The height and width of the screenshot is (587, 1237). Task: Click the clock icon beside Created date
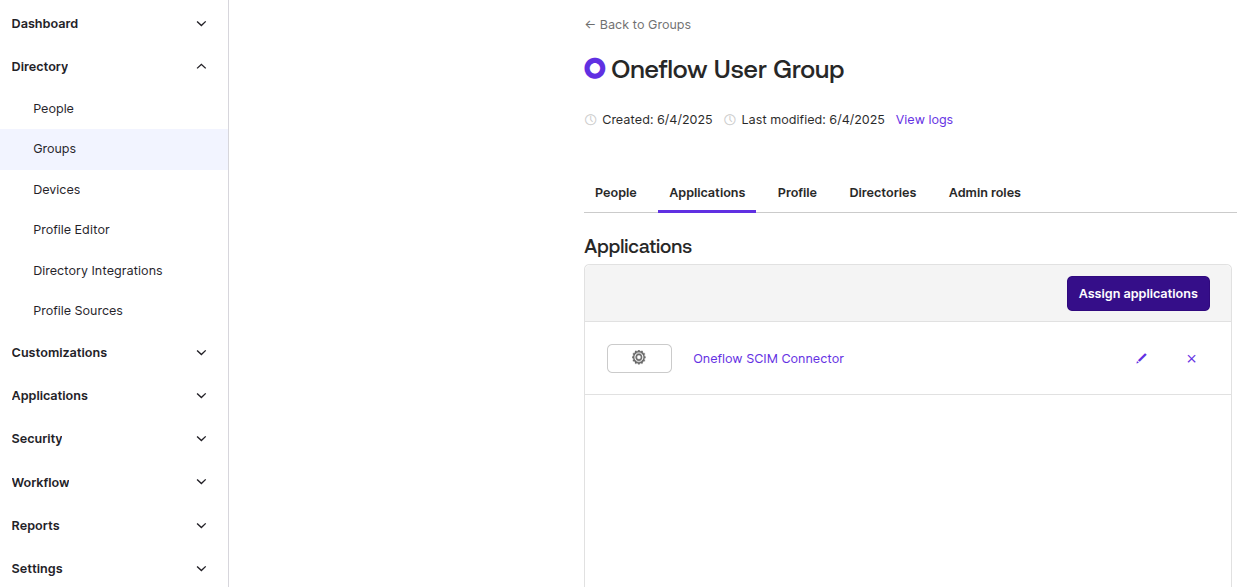(590, 120)
